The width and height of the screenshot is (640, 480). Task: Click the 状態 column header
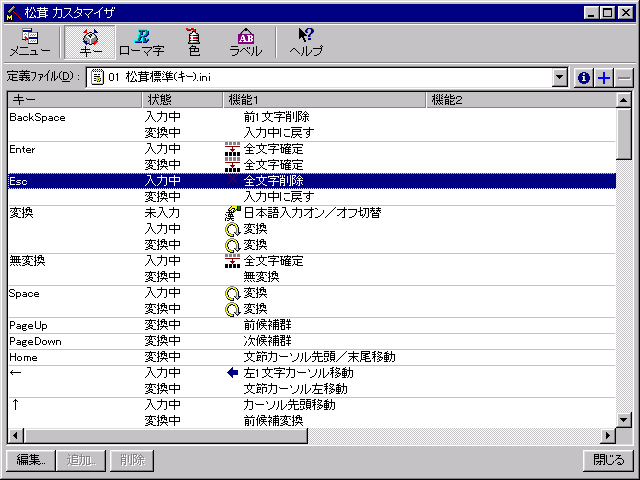click(x=182, y=100)
